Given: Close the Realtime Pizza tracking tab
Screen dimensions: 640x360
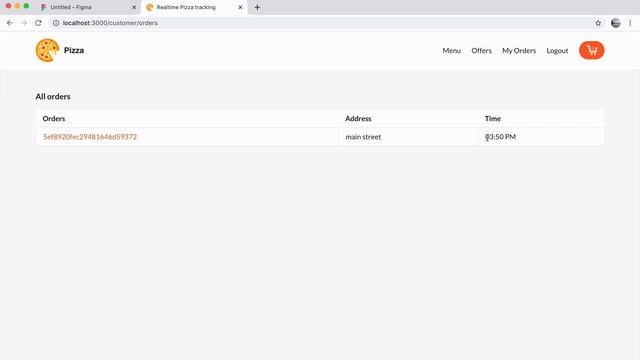Looking at the screenshot, I should click(240, 7).
